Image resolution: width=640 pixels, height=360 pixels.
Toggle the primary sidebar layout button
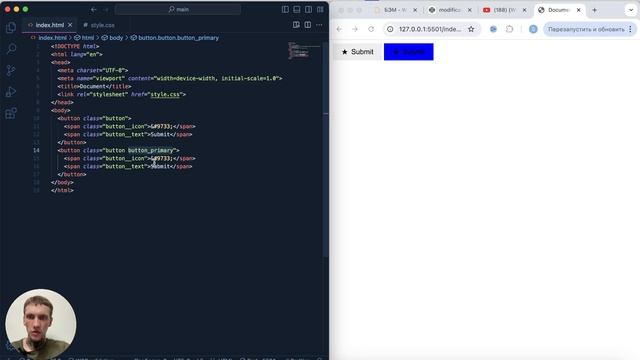point(285,9)
